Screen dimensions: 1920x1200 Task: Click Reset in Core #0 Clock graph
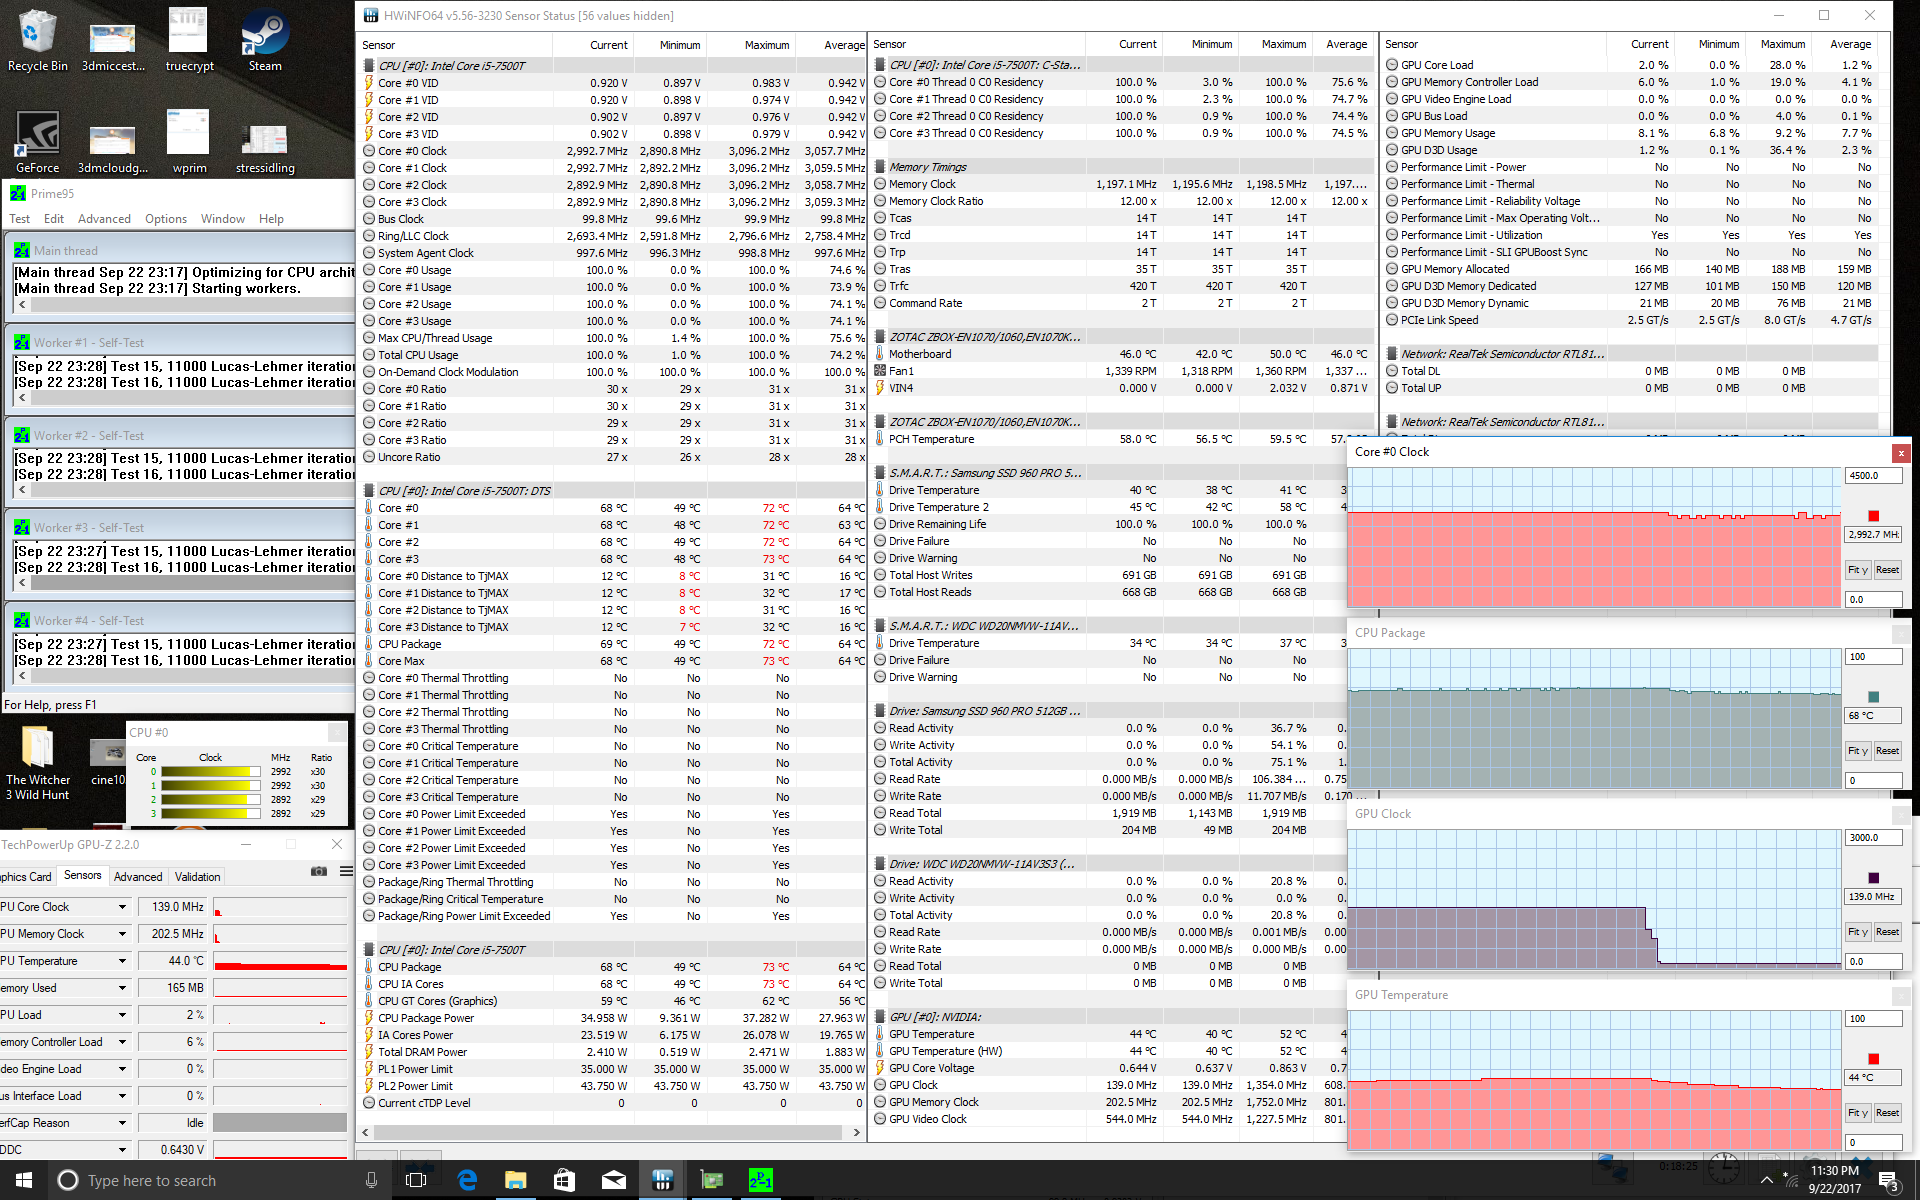tap(1887, 570)
